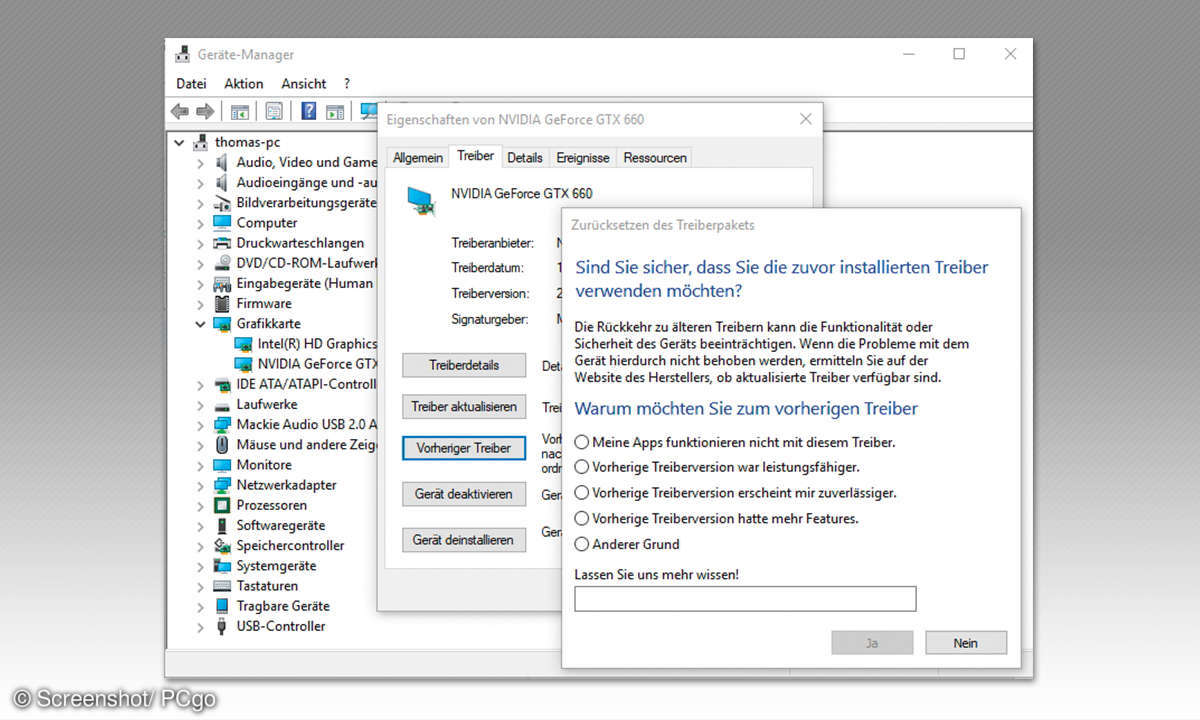
Task: Click the large NVIDIA icon in properties dialog
Action: coord(421,200)
